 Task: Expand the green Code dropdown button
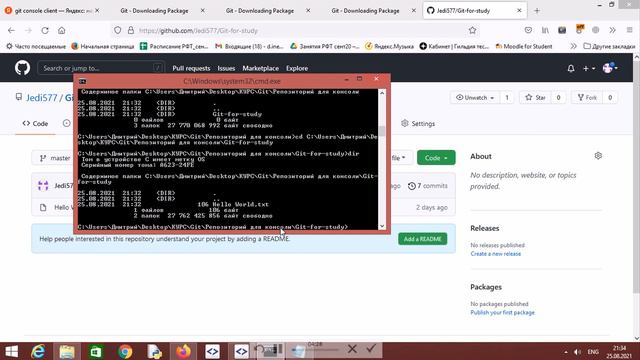tap(436, 158)
